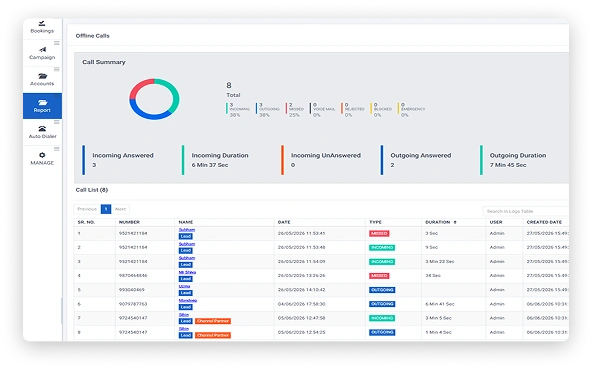Select page 1 in pagination

pyautogui.click(x=106, y=209)
